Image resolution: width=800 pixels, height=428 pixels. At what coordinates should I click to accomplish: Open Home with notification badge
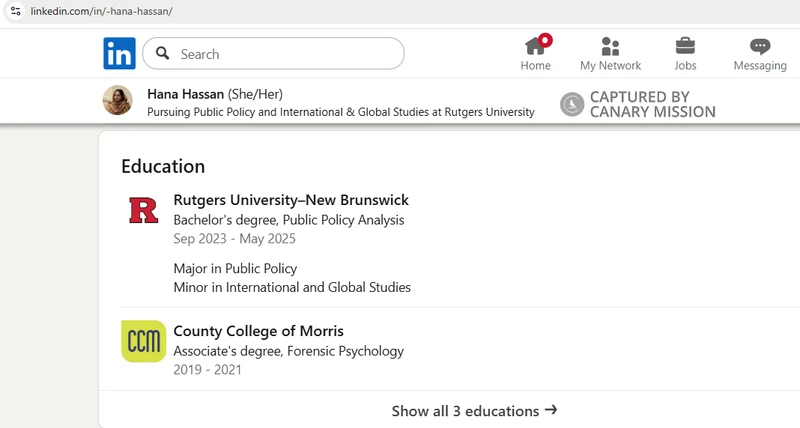pos(536,45)
